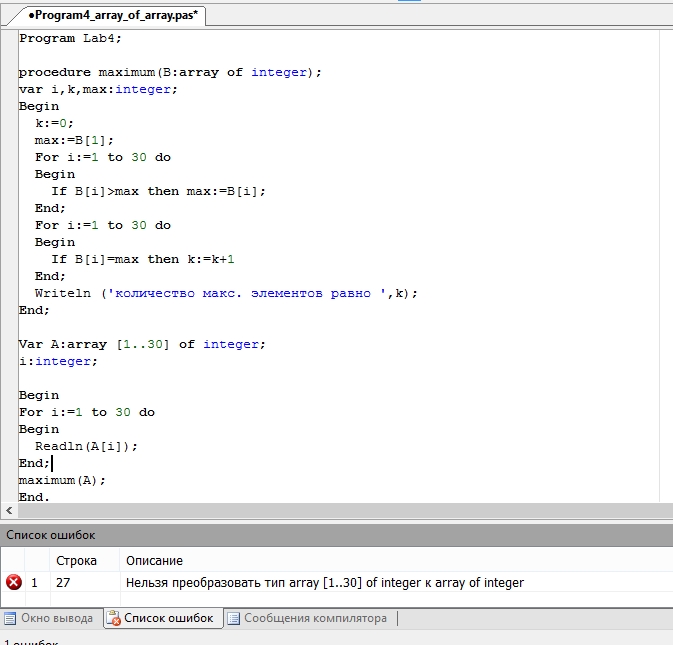Click the Writeln 'количество макс. элементов' line

[226, 293]
